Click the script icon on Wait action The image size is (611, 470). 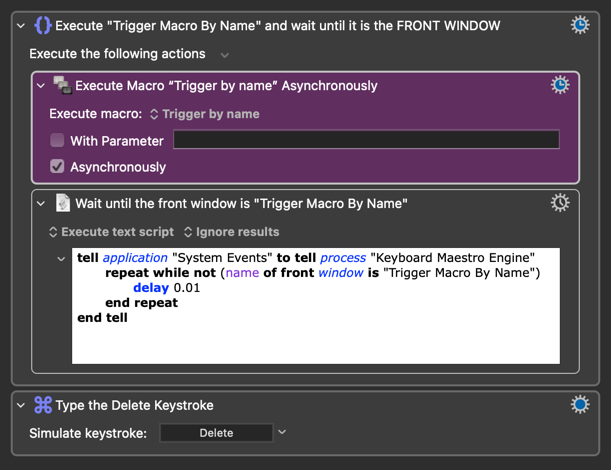62,204
